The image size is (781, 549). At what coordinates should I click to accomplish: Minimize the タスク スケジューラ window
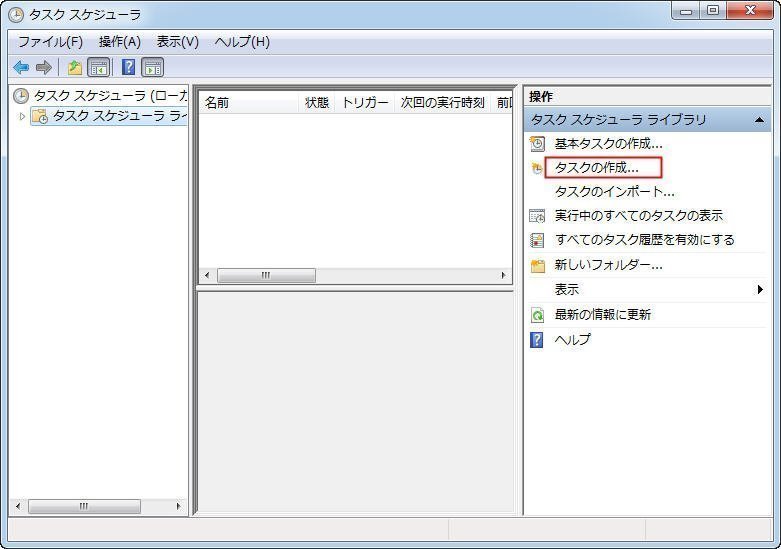point(687,10)
